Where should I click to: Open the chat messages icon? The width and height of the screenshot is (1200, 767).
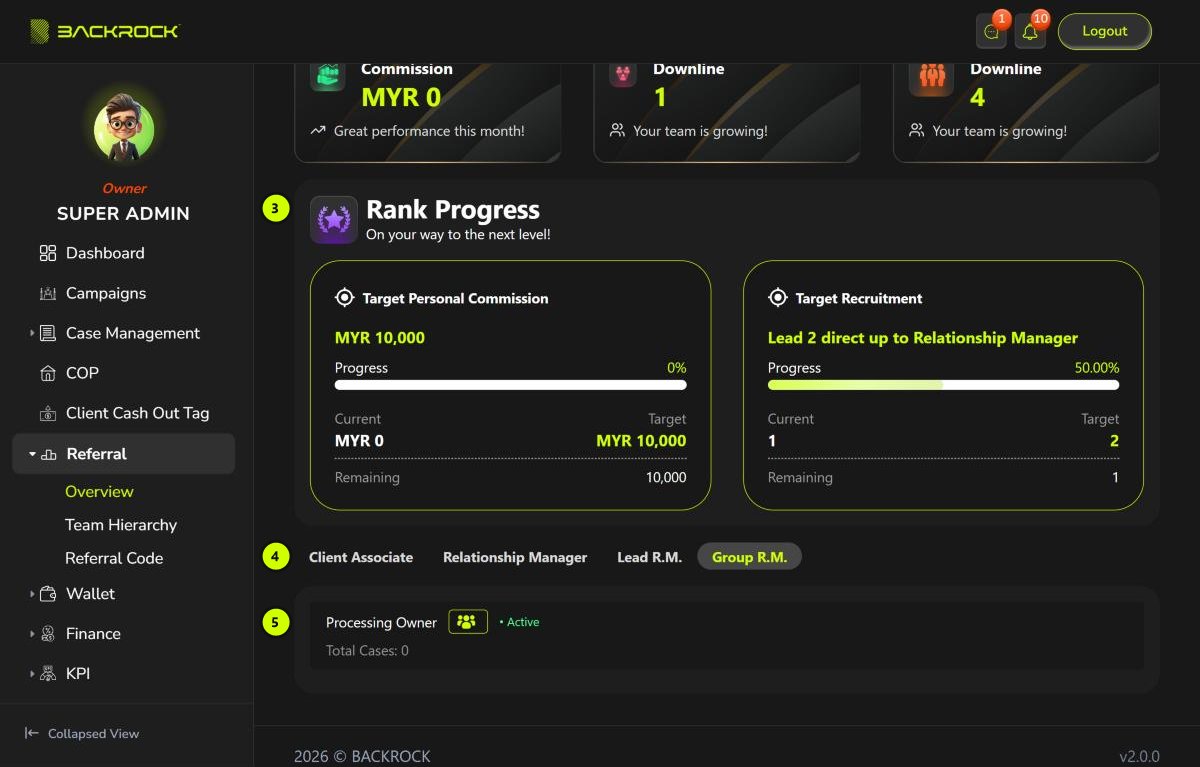[x=991, y=32]
